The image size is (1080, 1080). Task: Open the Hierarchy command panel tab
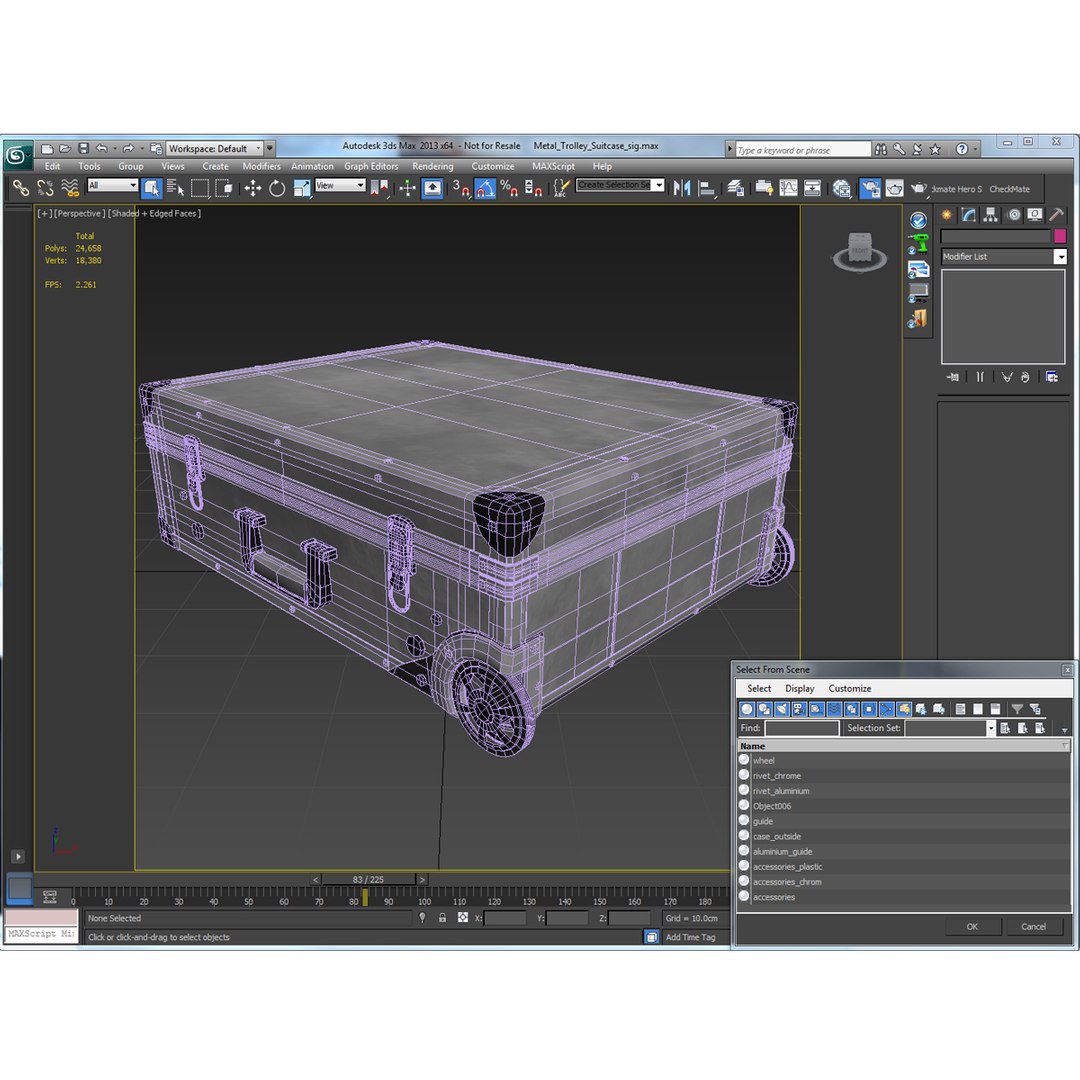[990, 215]
